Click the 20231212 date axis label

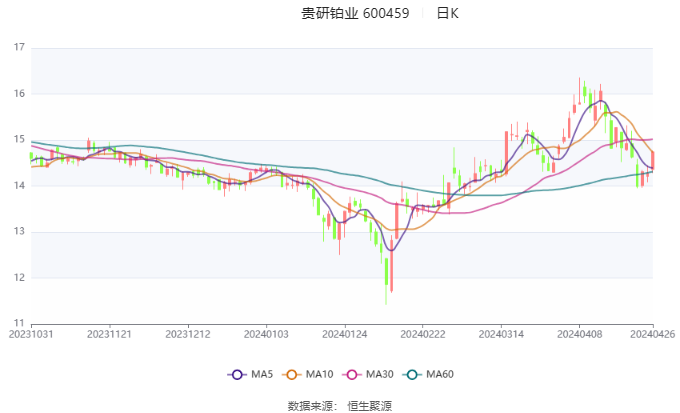pyautogui.click(x=188, y=334)
